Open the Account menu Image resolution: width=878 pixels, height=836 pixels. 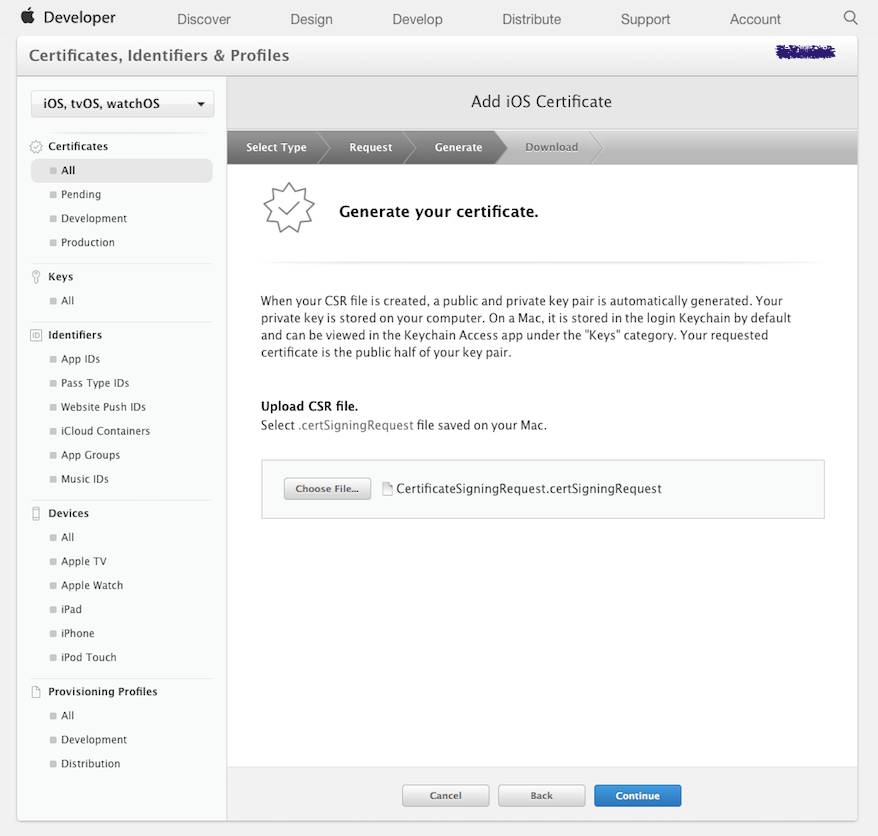755,19
